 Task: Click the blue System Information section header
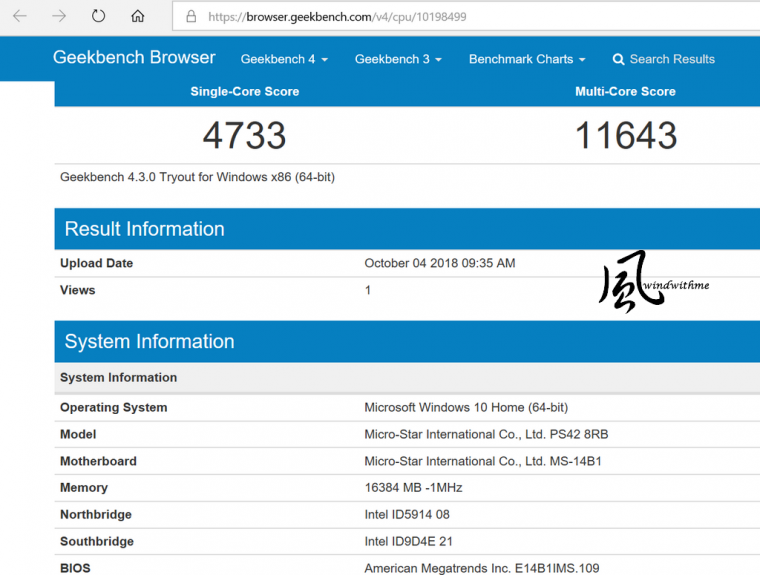(149, 341)
